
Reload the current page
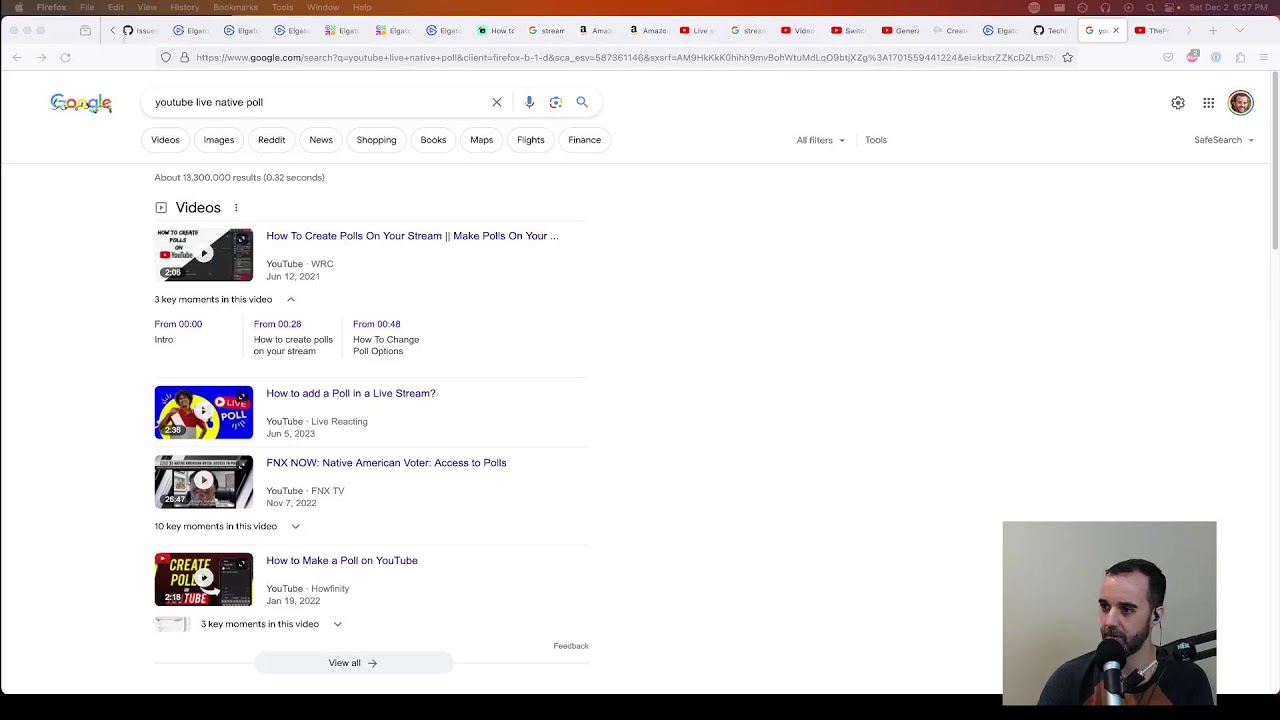(65, 58)
